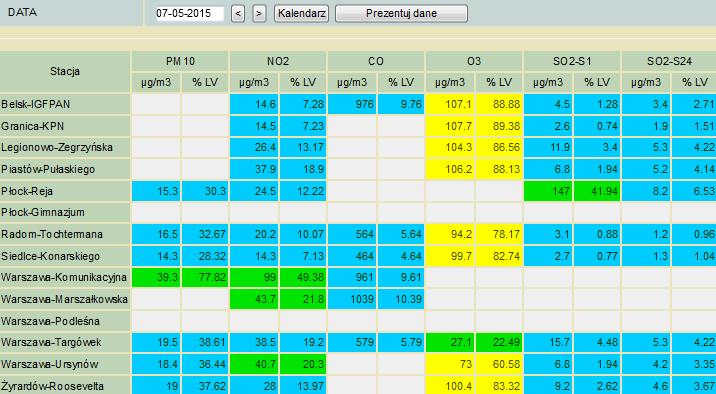This screenshot has height=394, width=716.
Task: Click Warszawa-Marszałkowska CO value 1039
Action: pos(352,299)
